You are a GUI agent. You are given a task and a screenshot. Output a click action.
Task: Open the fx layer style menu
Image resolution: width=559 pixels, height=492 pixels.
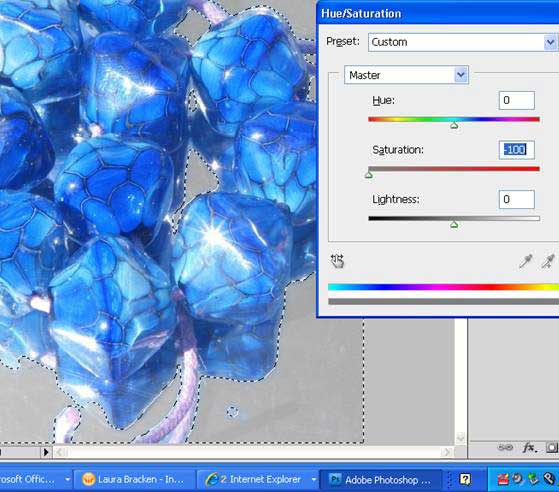[529, 447]
